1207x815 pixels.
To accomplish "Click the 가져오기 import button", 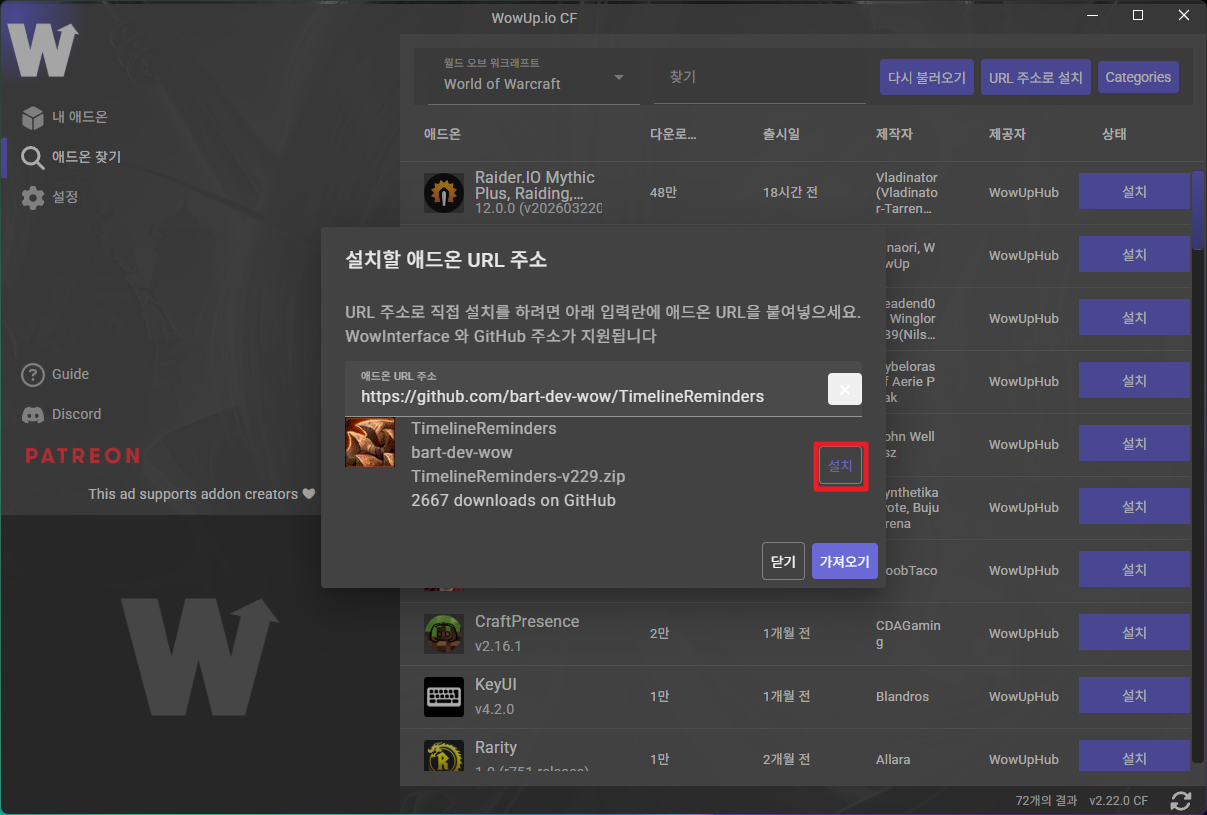I will click(x=845, y=562).
